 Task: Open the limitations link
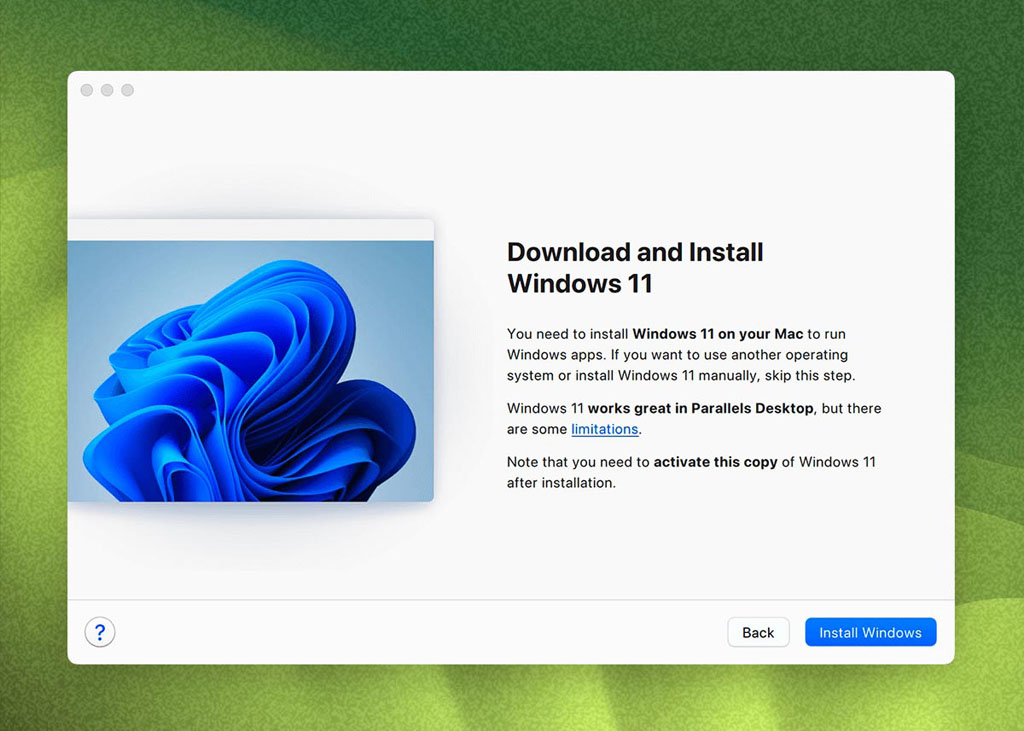point(605,429)
